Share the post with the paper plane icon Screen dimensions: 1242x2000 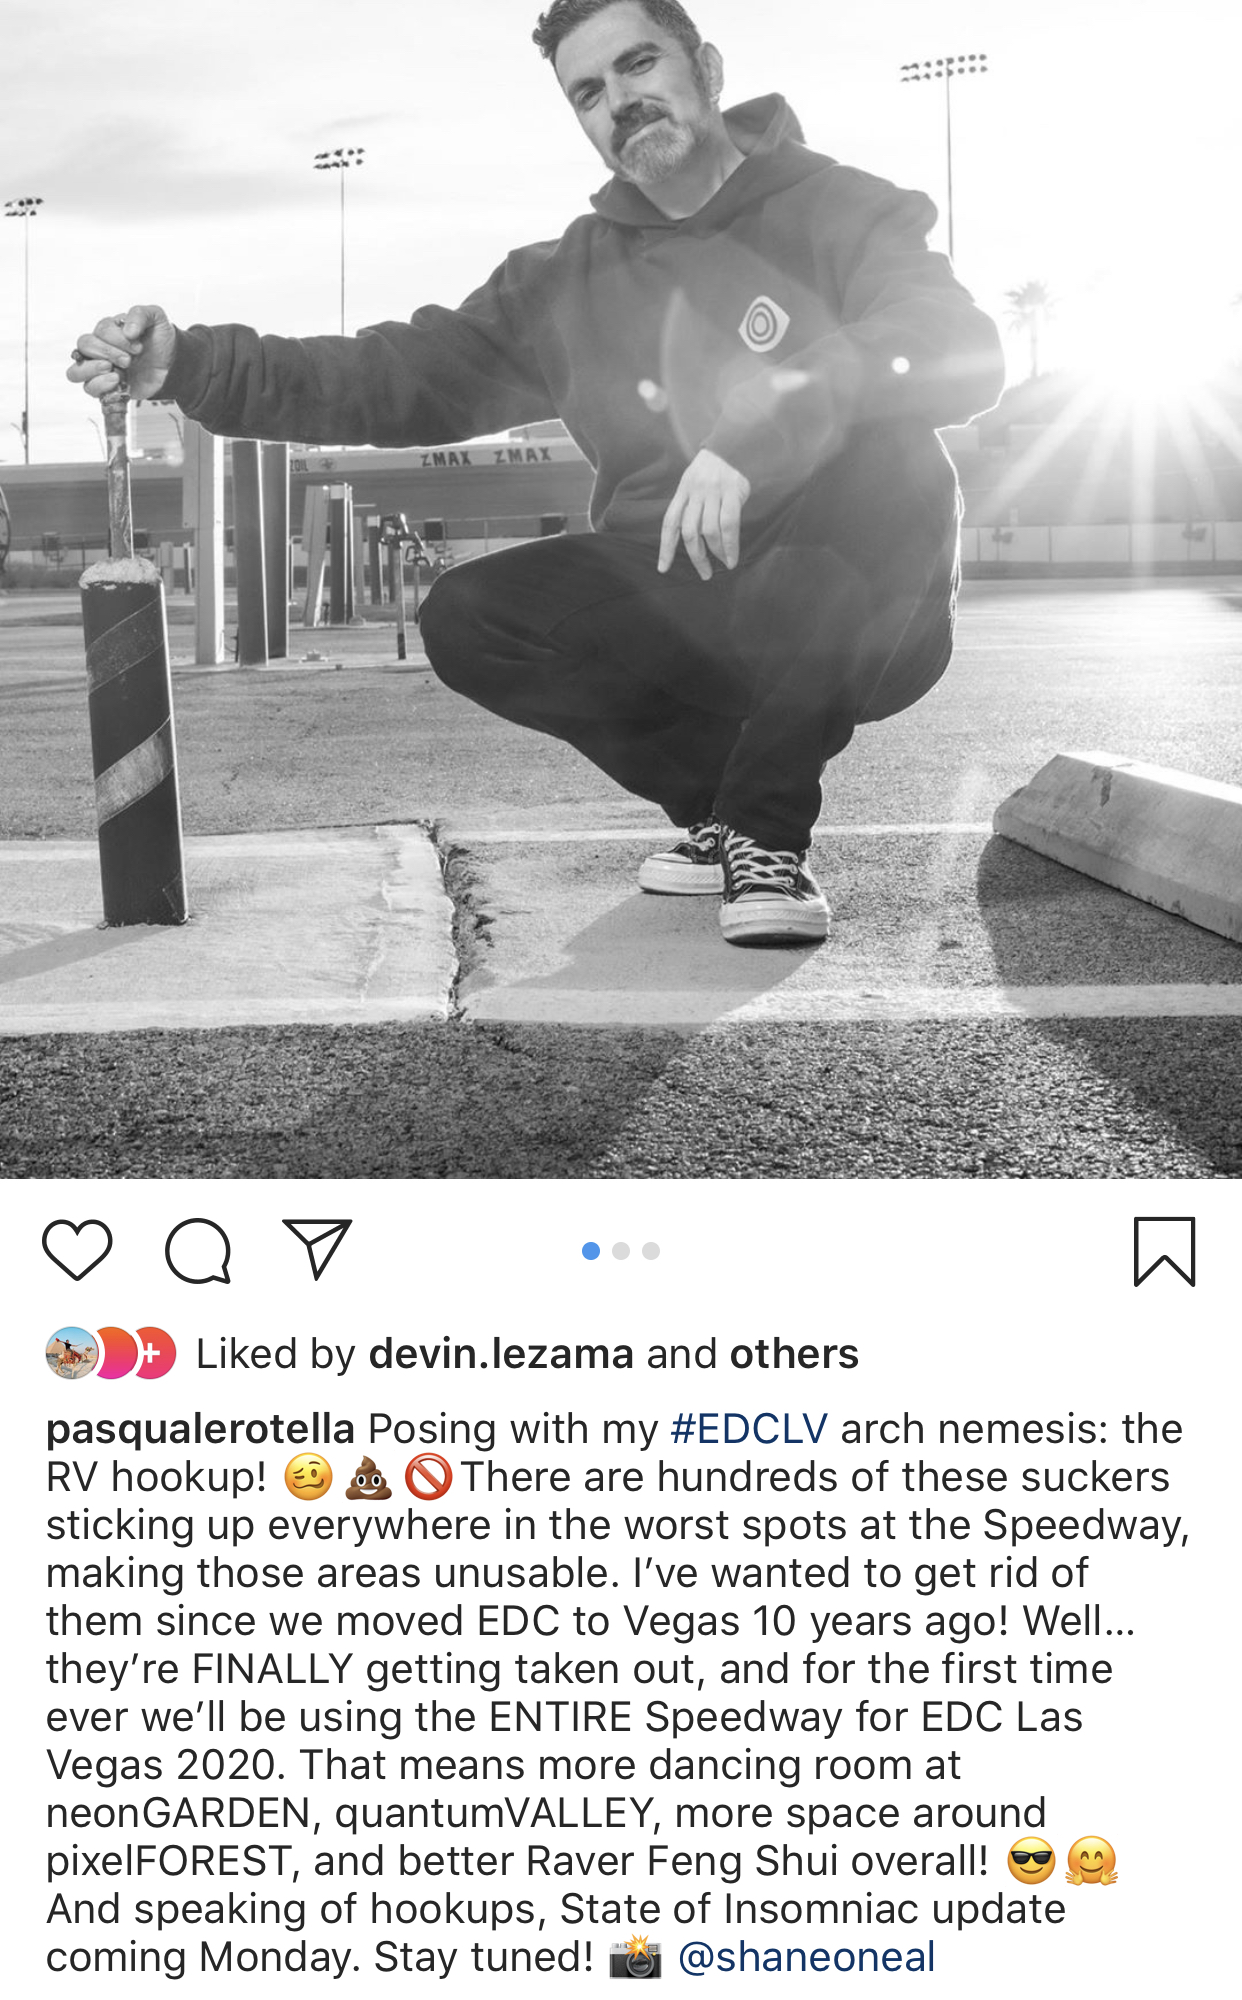317,1249
